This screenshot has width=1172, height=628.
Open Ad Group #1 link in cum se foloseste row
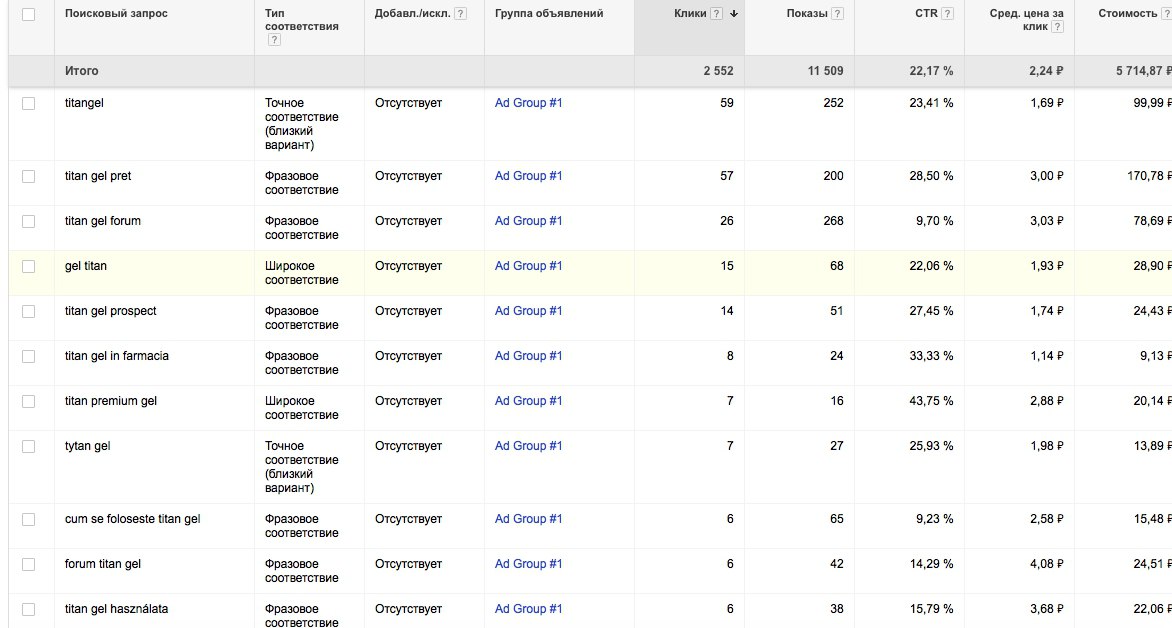528,519
